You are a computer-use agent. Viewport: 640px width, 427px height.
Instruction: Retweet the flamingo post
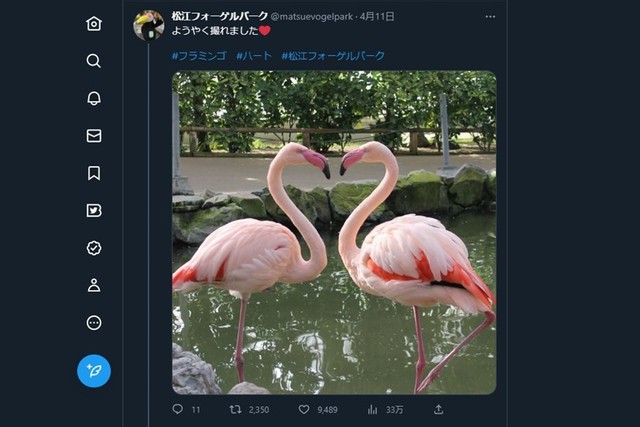point(236,409)
